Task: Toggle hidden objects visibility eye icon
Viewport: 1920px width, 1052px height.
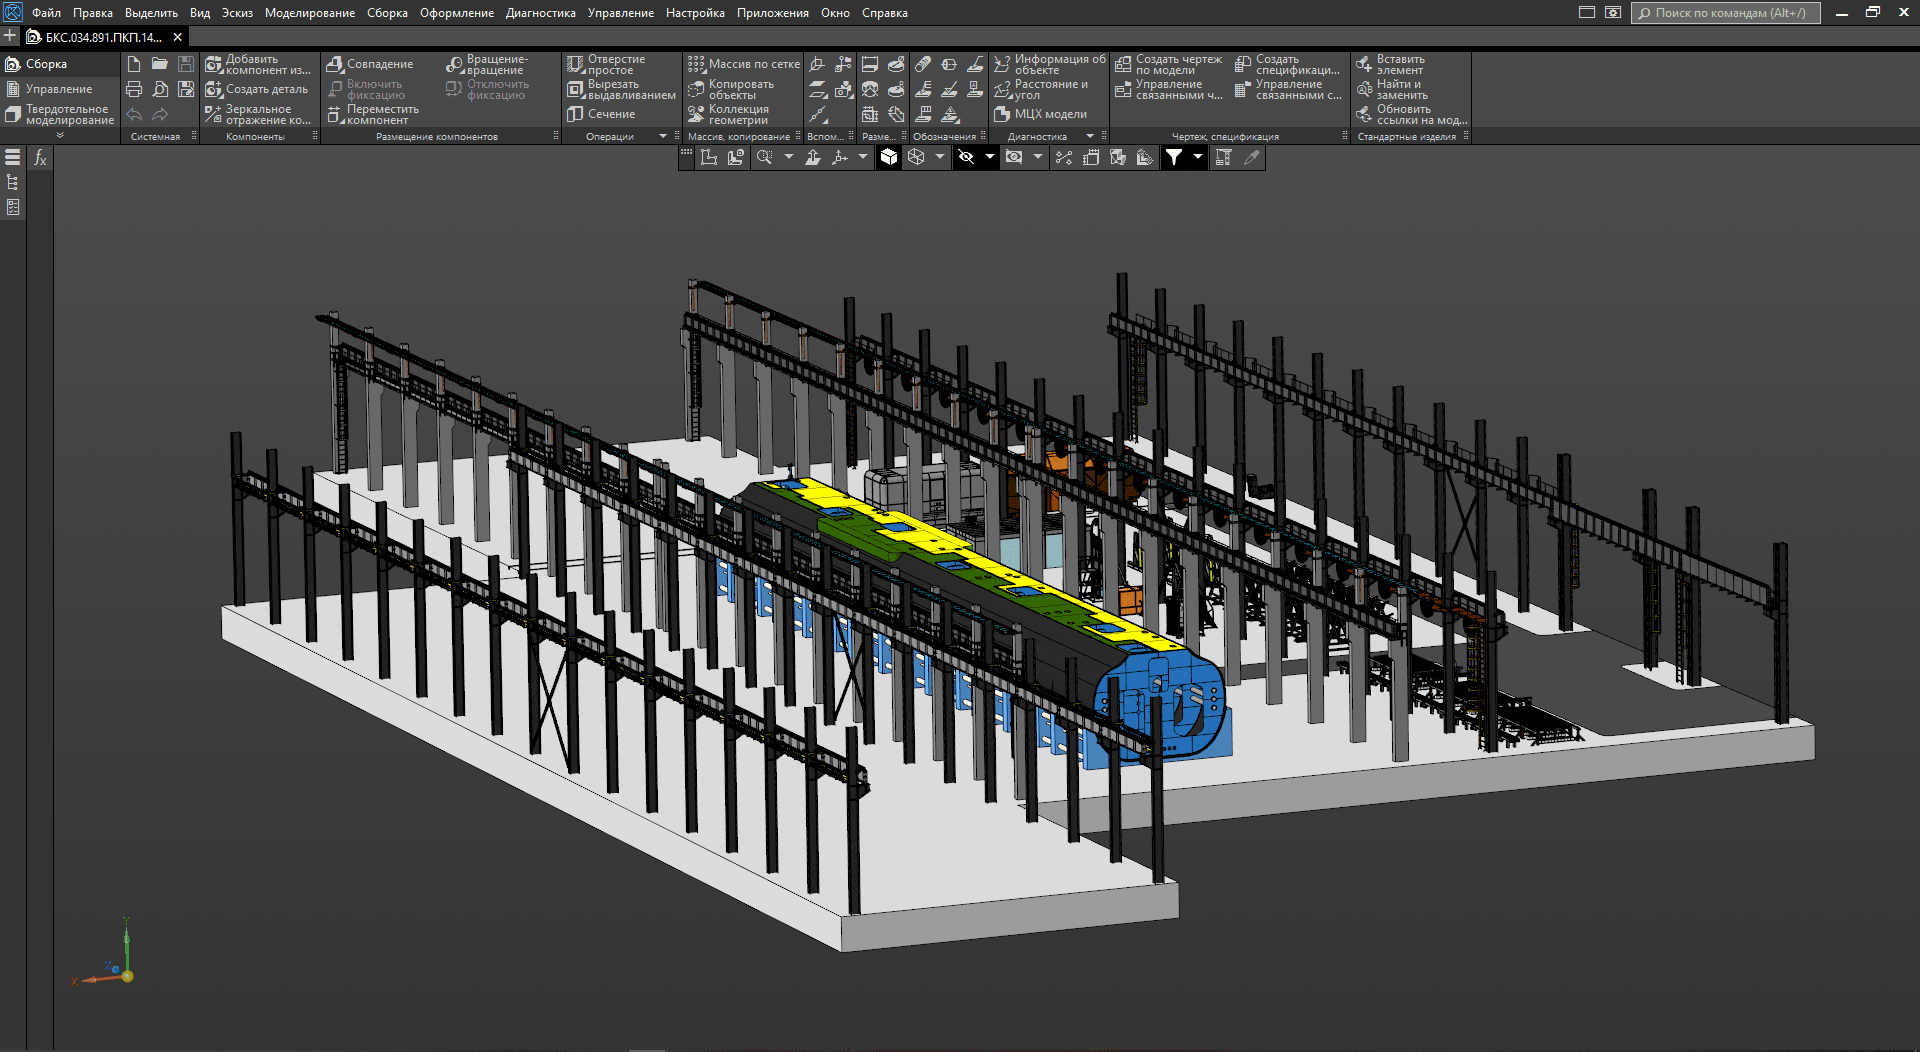Action: point(966,157)
